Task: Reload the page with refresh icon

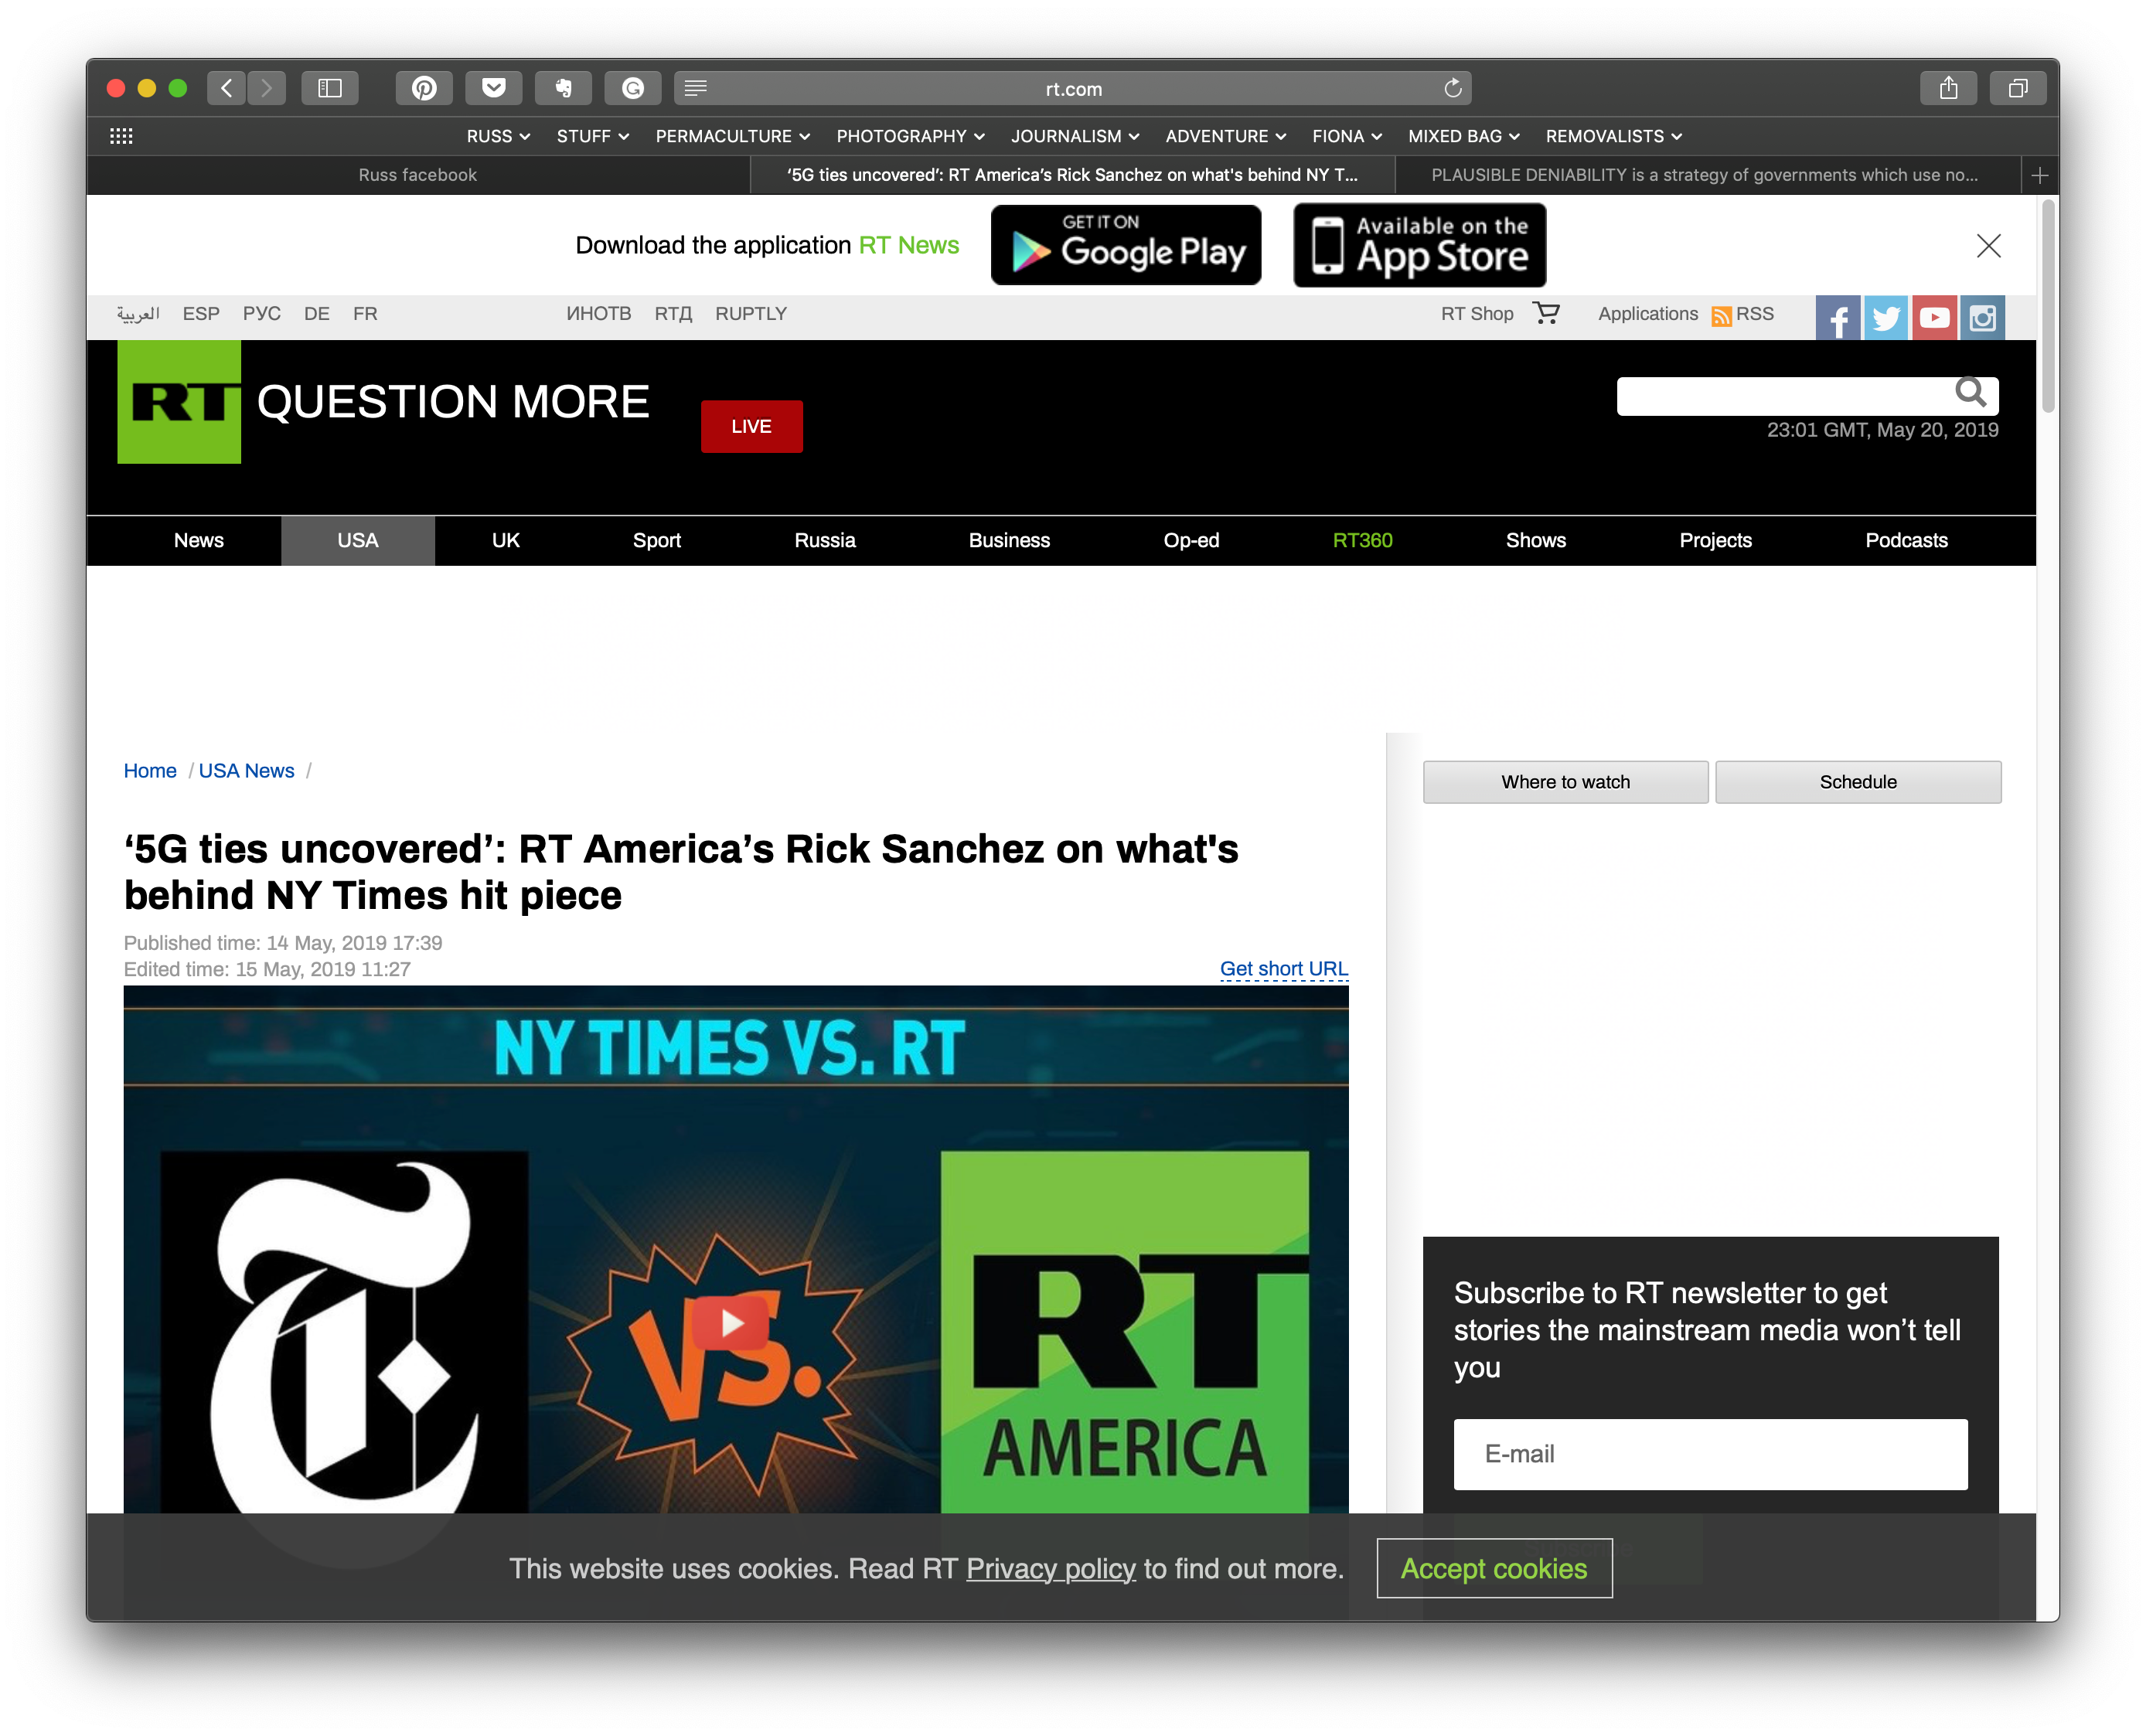Action: (x=1452, y=88)
